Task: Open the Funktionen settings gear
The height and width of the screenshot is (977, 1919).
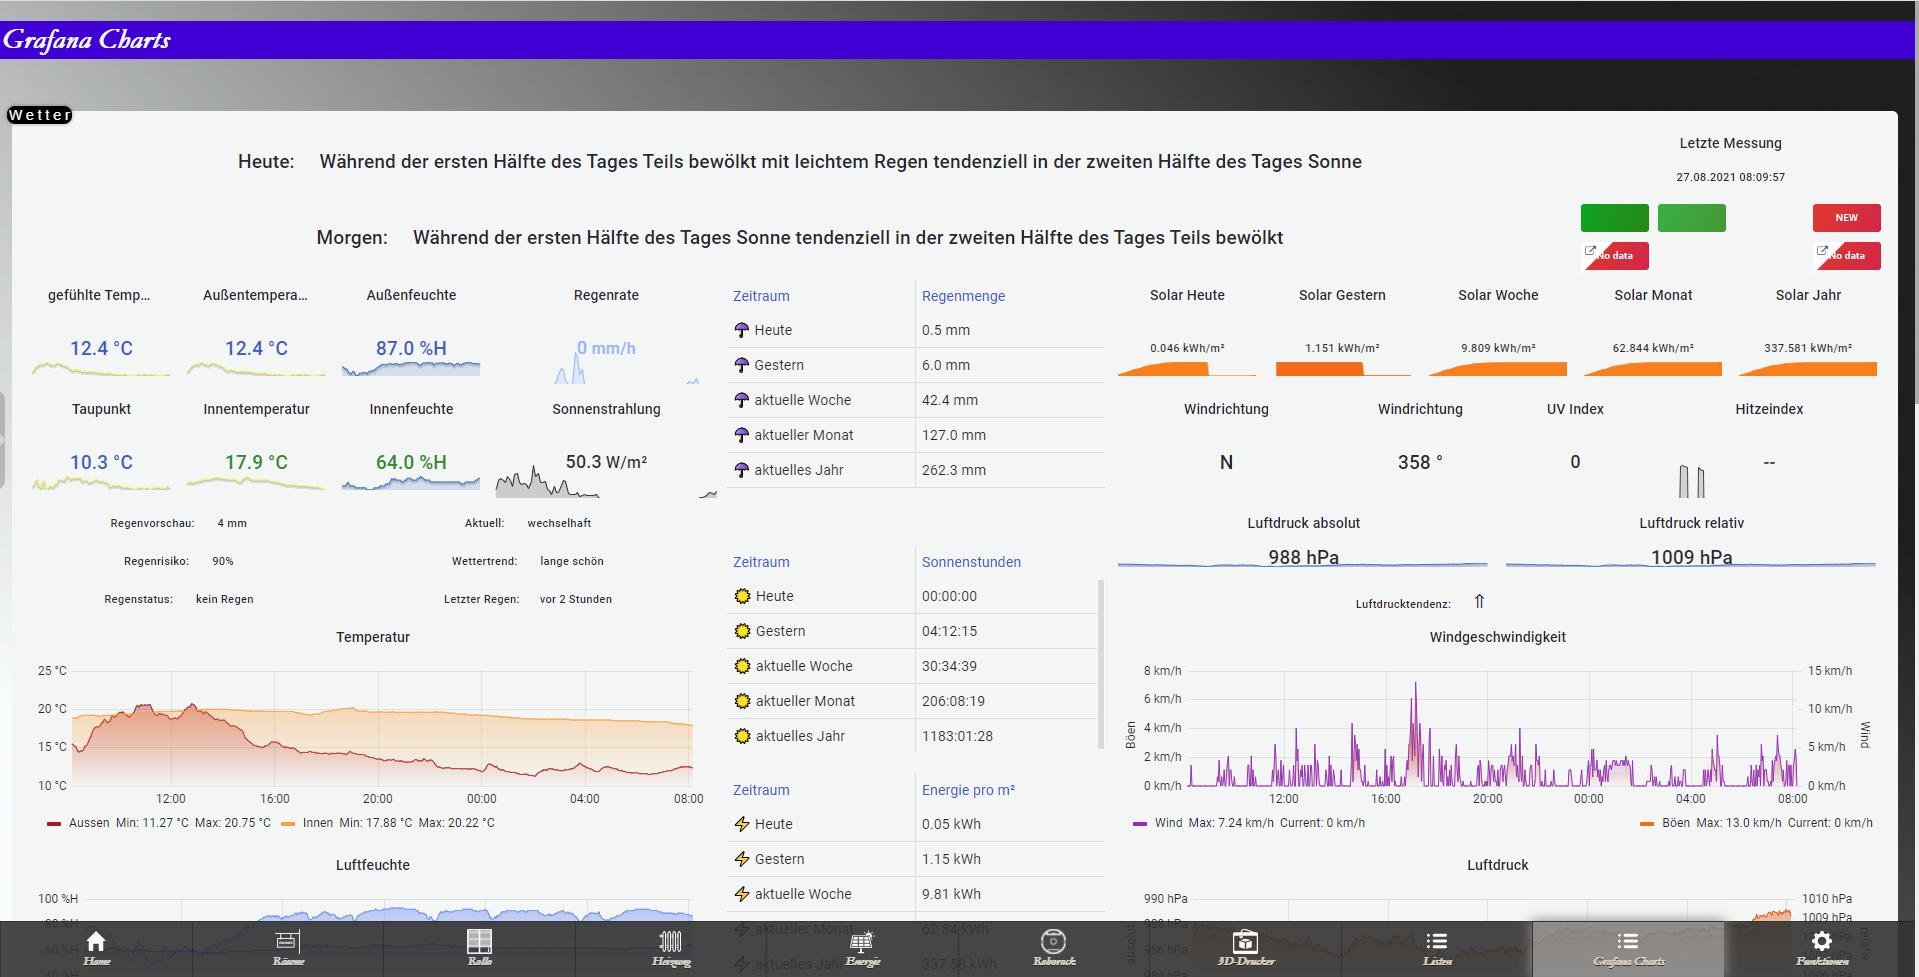Action: [x=1822, y=948]
